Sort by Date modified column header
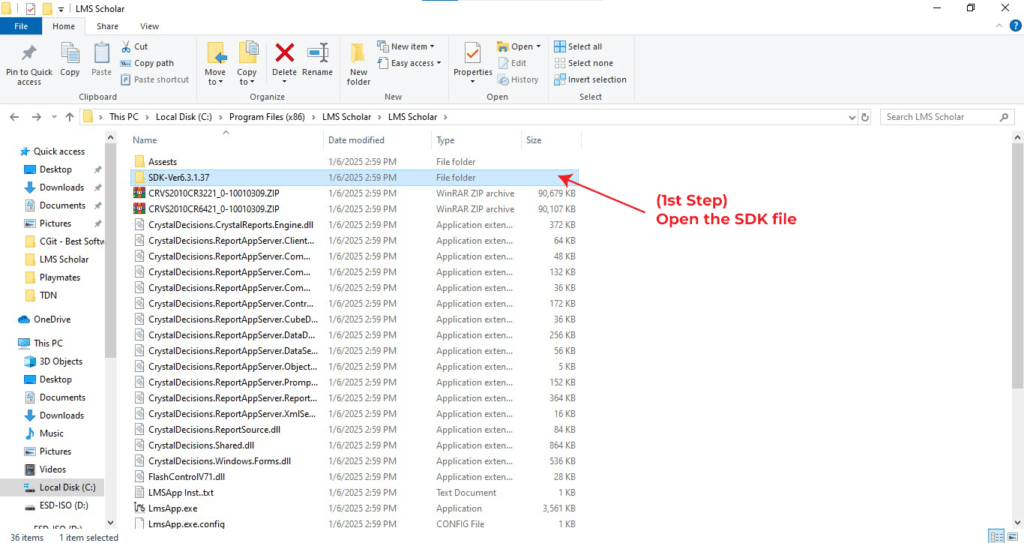This screenshot has height=543, width=1024. pyautogui.click(x=377, y=140)
